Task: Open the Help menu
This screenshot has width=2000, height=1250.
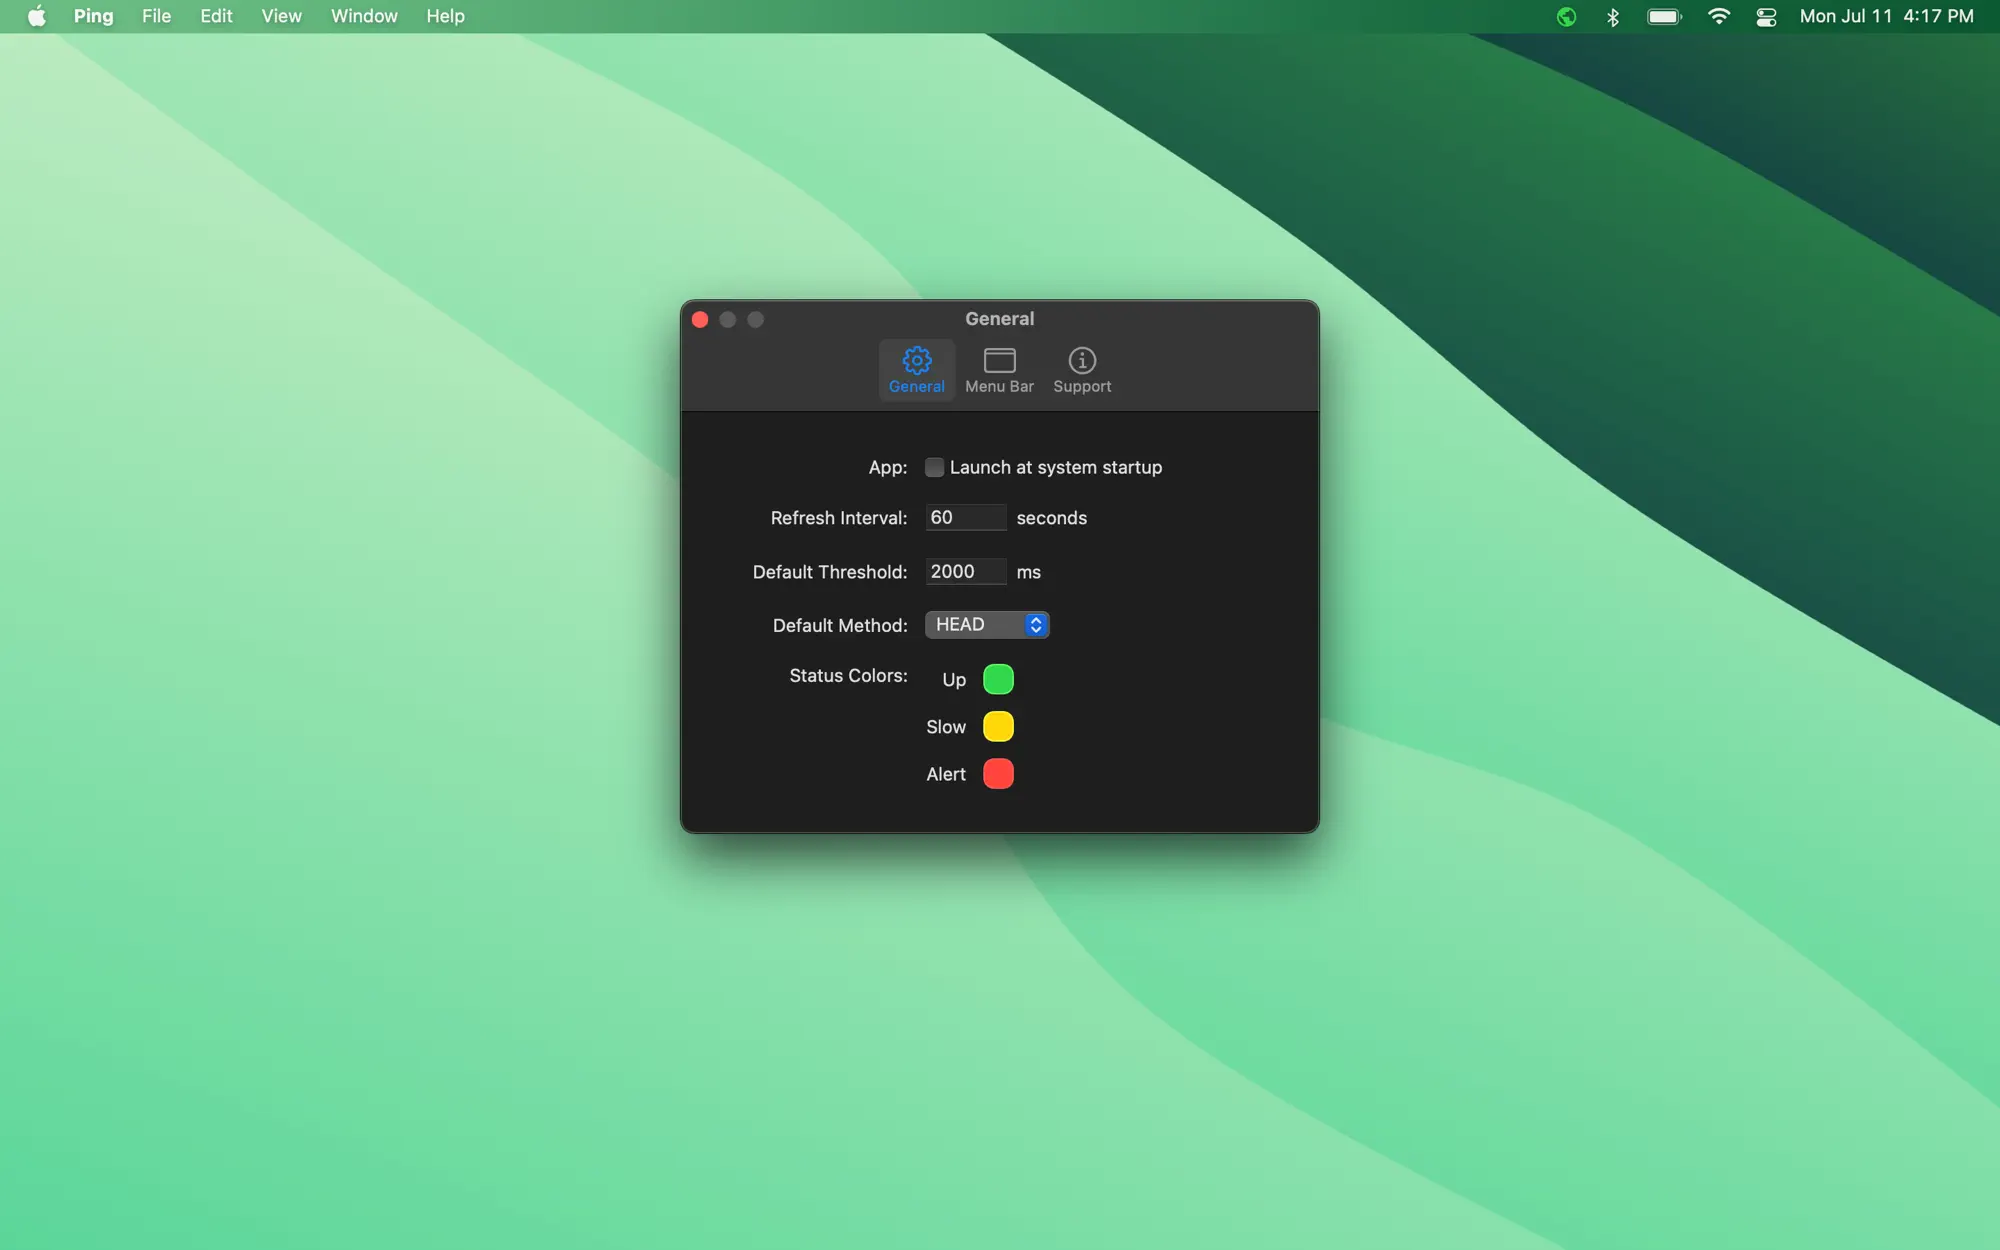Action: (x=445, y=17)
